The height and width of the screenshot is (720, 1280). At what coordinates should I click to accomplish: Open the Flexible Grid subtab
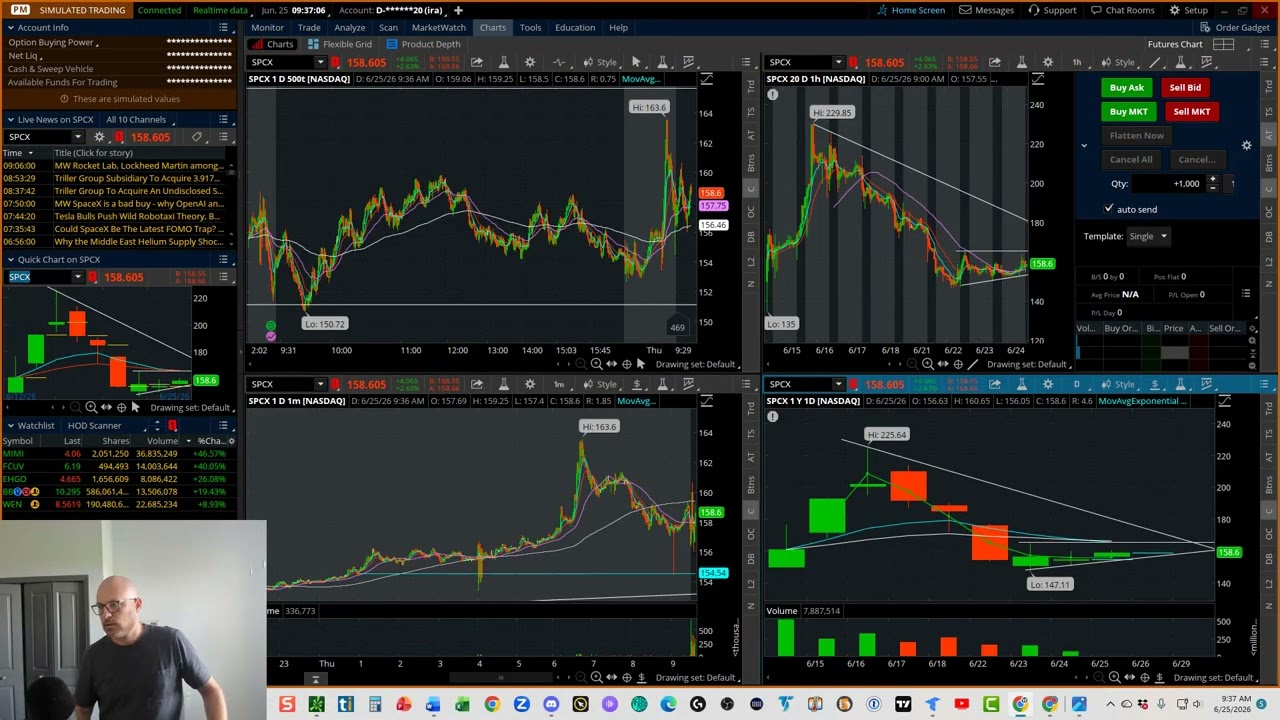[340, 44]
